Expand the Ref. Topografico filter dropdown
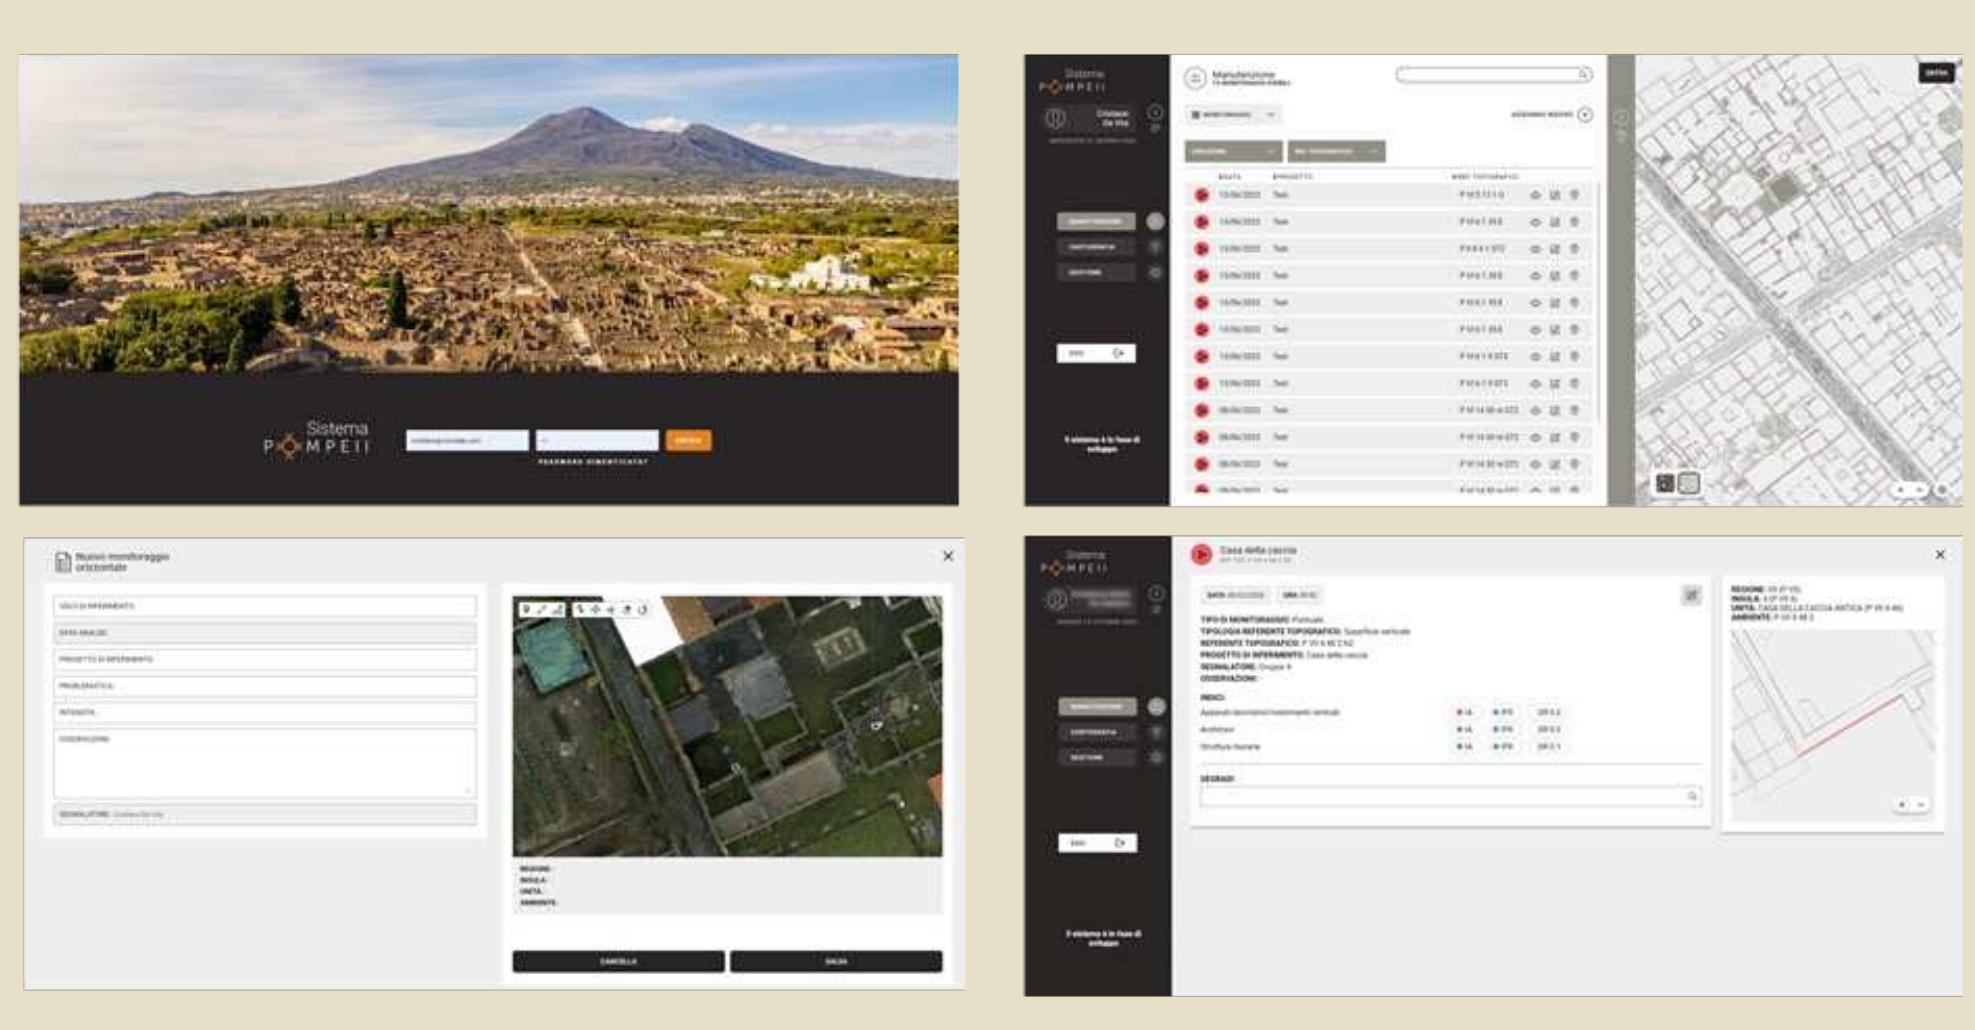This screenshot has height=1030, width=1975. point(1338,152)
